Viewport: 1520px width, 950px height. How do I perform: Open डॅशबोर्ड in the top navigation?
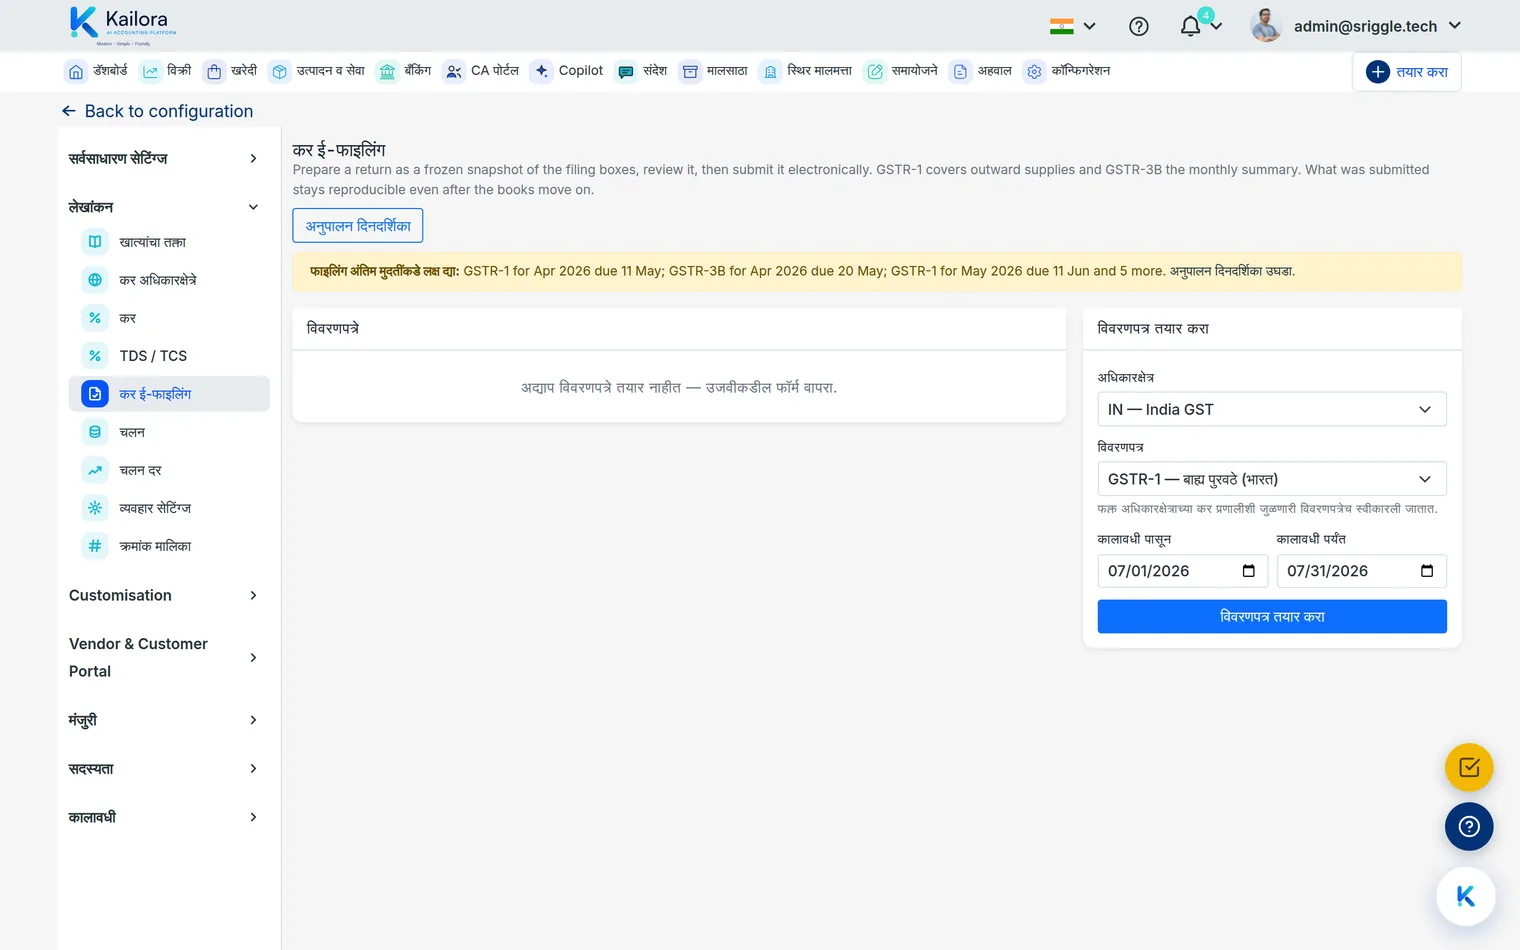[x=97, y=71]
